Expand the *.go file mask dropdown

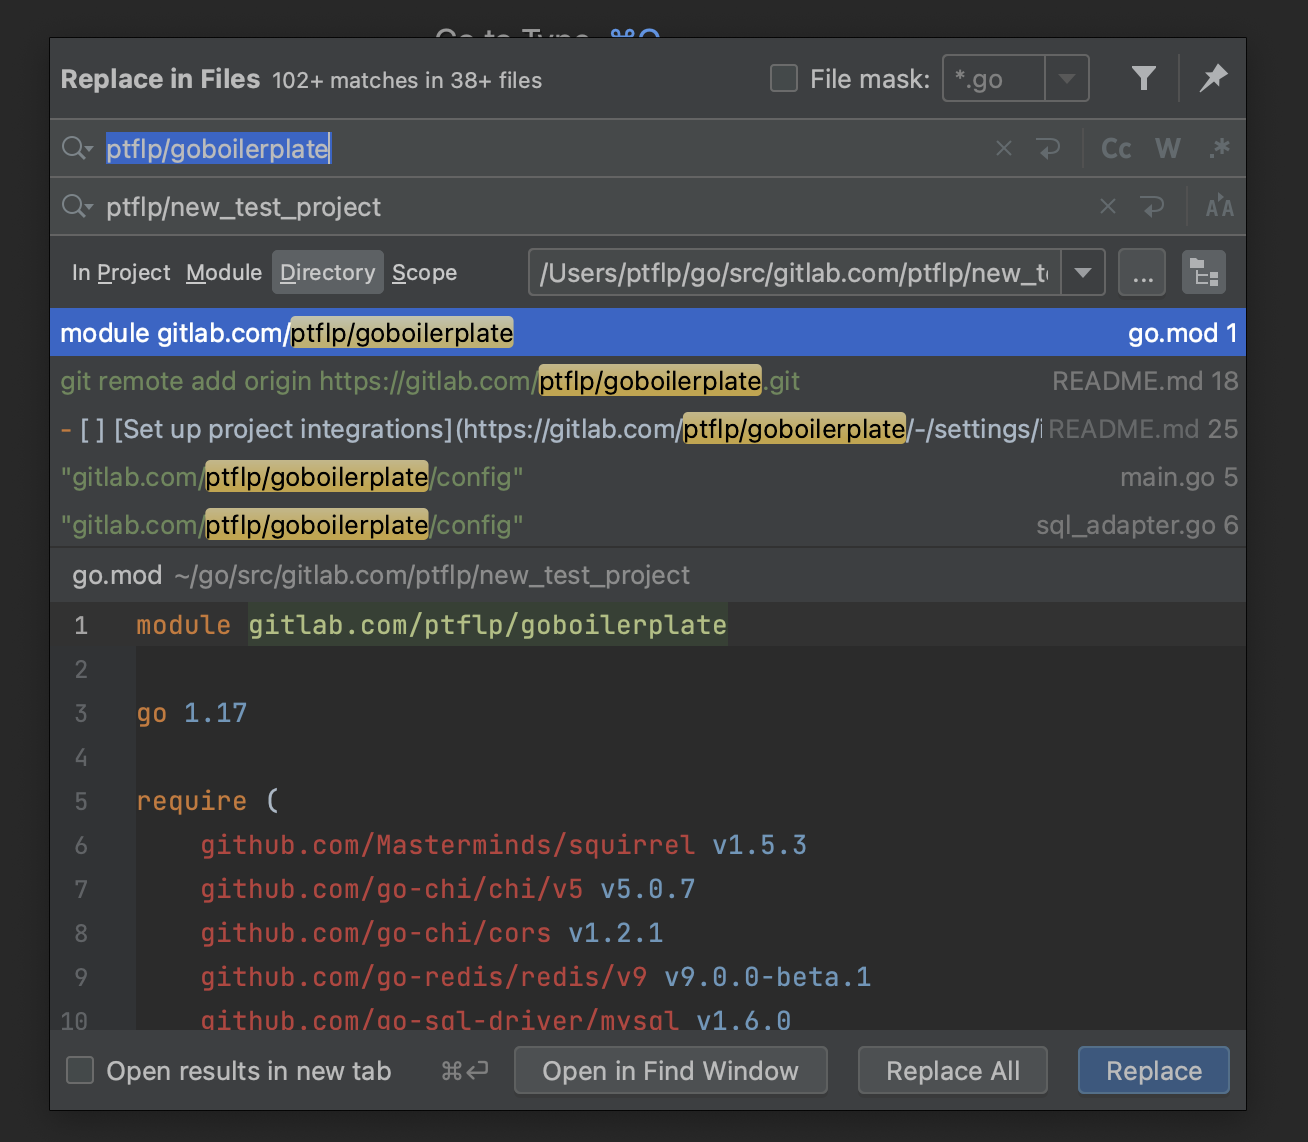point(1067,78)
